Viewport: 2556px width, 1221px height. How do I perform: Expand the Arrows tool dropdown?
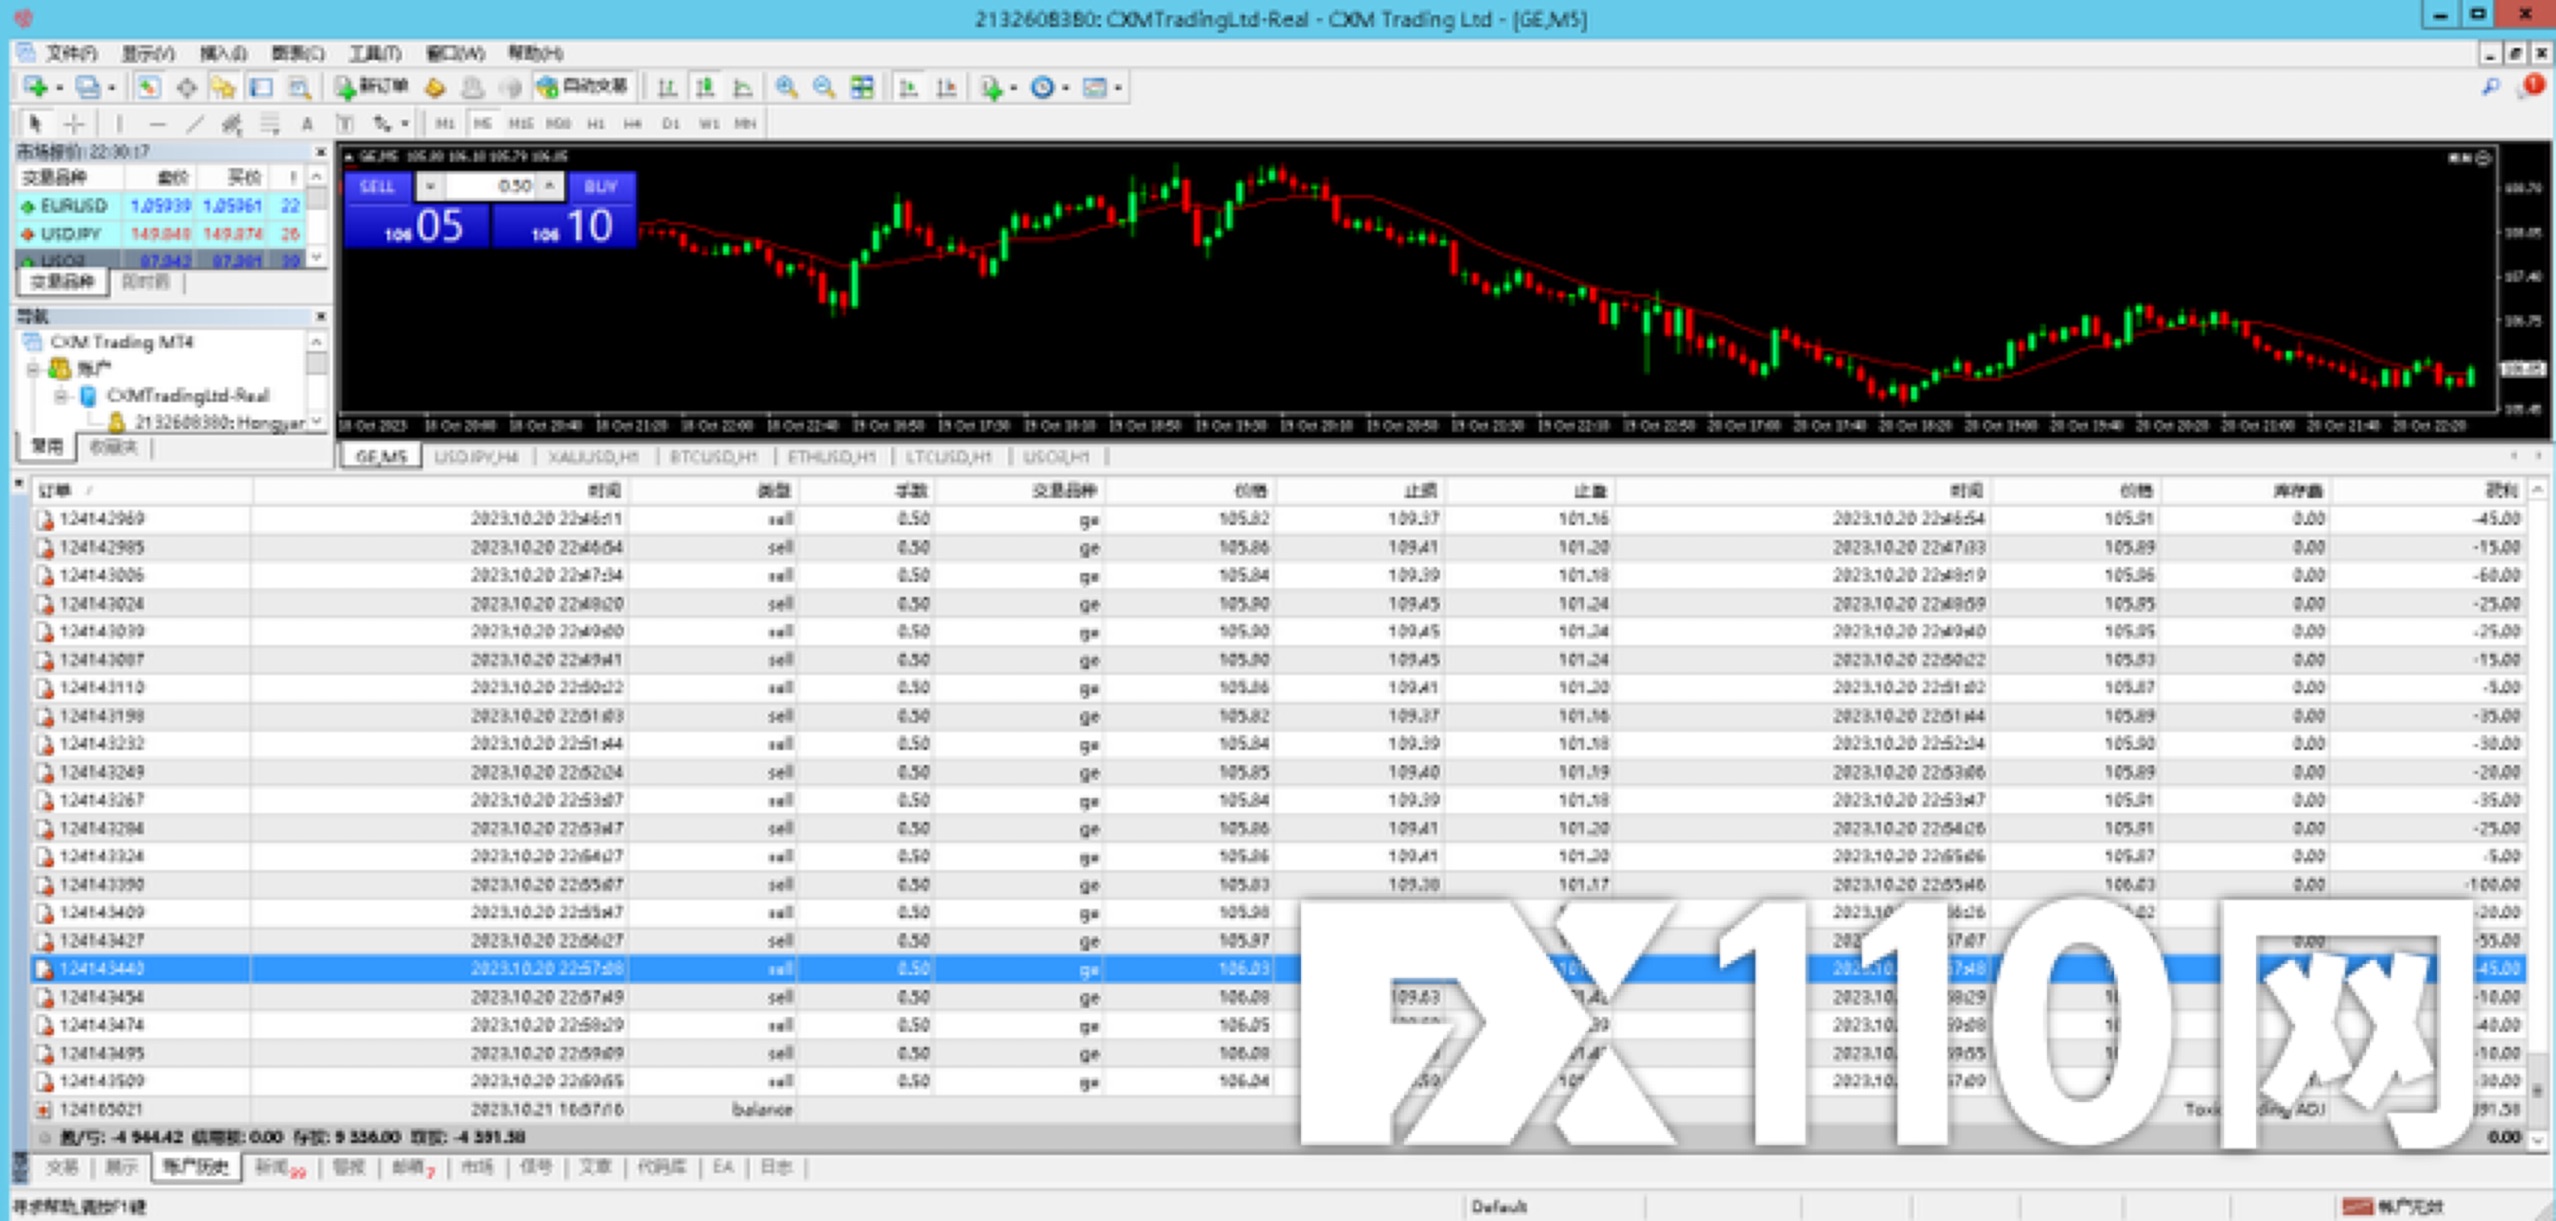404,124
